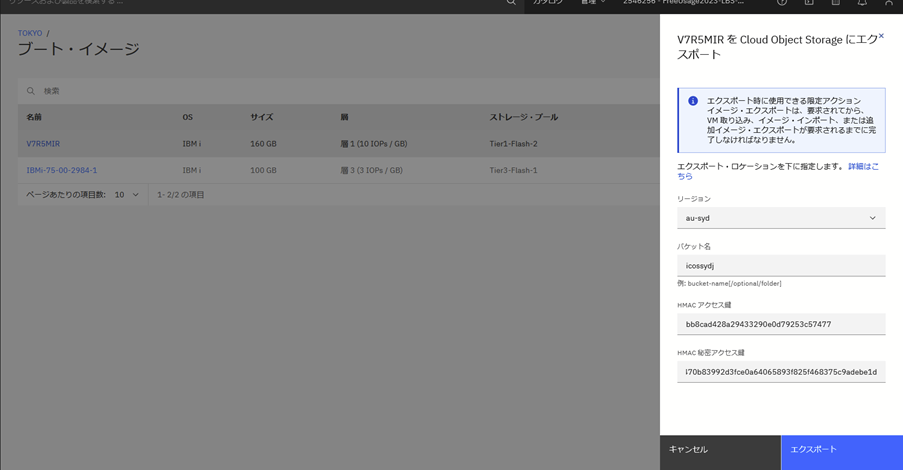This screenshot has height=470, width=903.
Task: Click the bucket name field containing icossydj
Action: coord(781,266)
